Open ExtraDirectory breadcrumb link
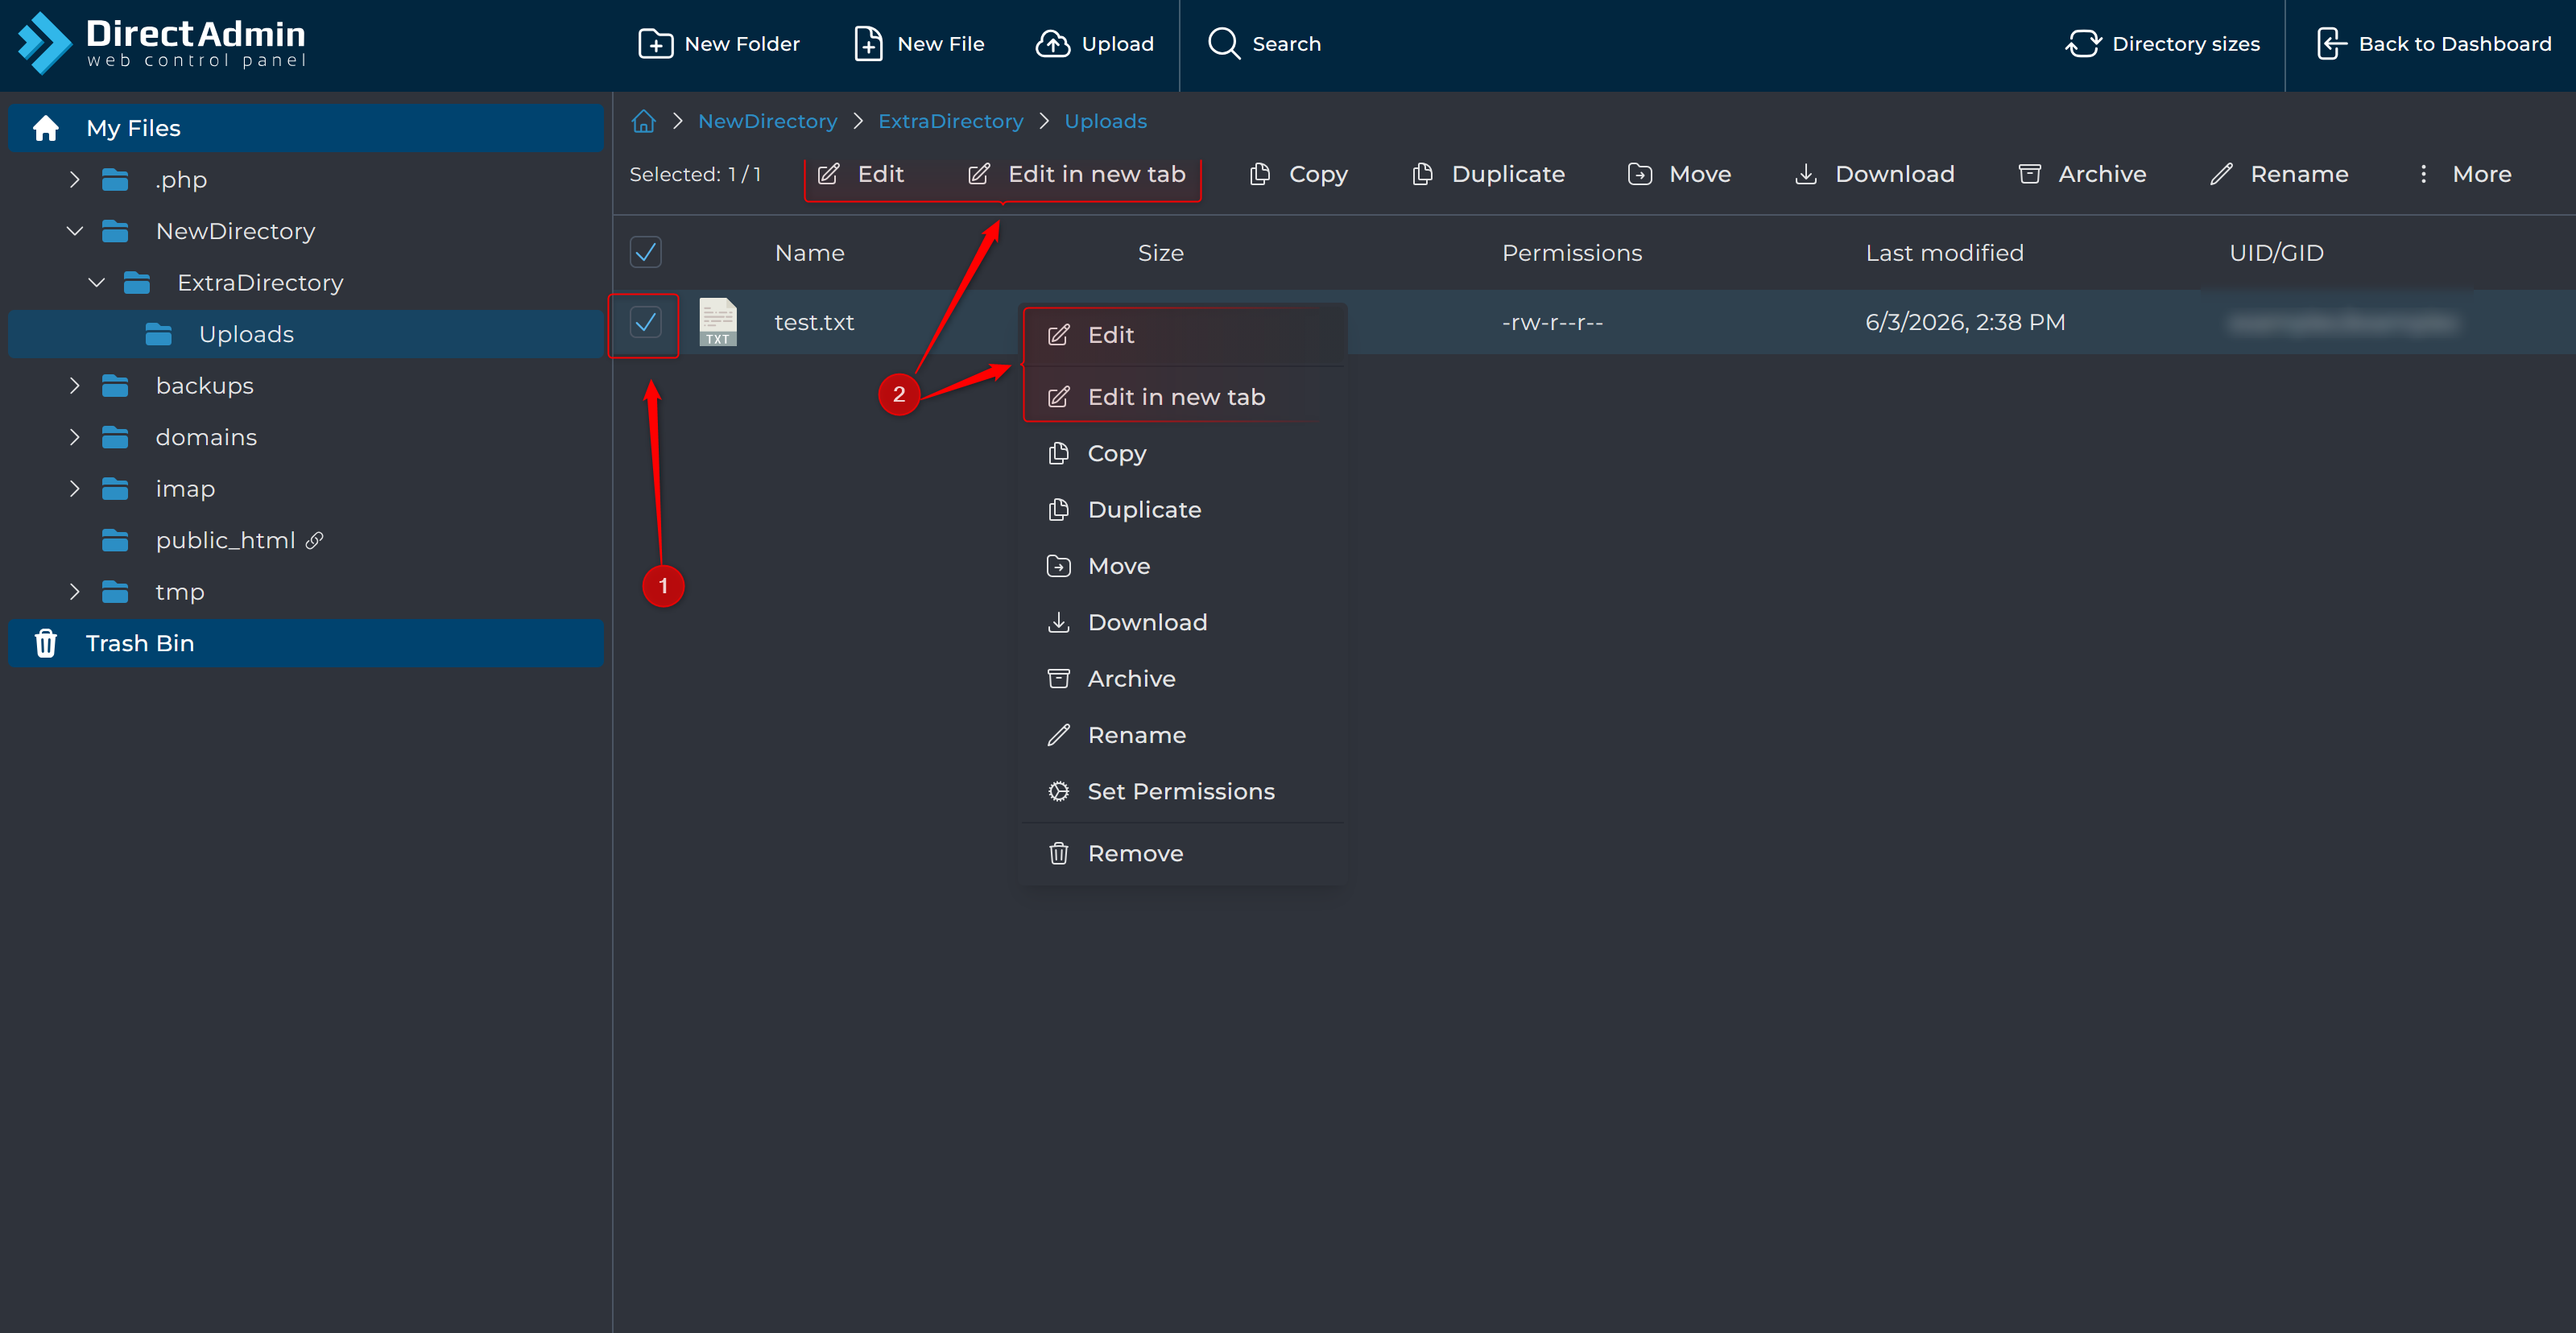This screenshot has height=1333, width=2576. coord(950,121)
